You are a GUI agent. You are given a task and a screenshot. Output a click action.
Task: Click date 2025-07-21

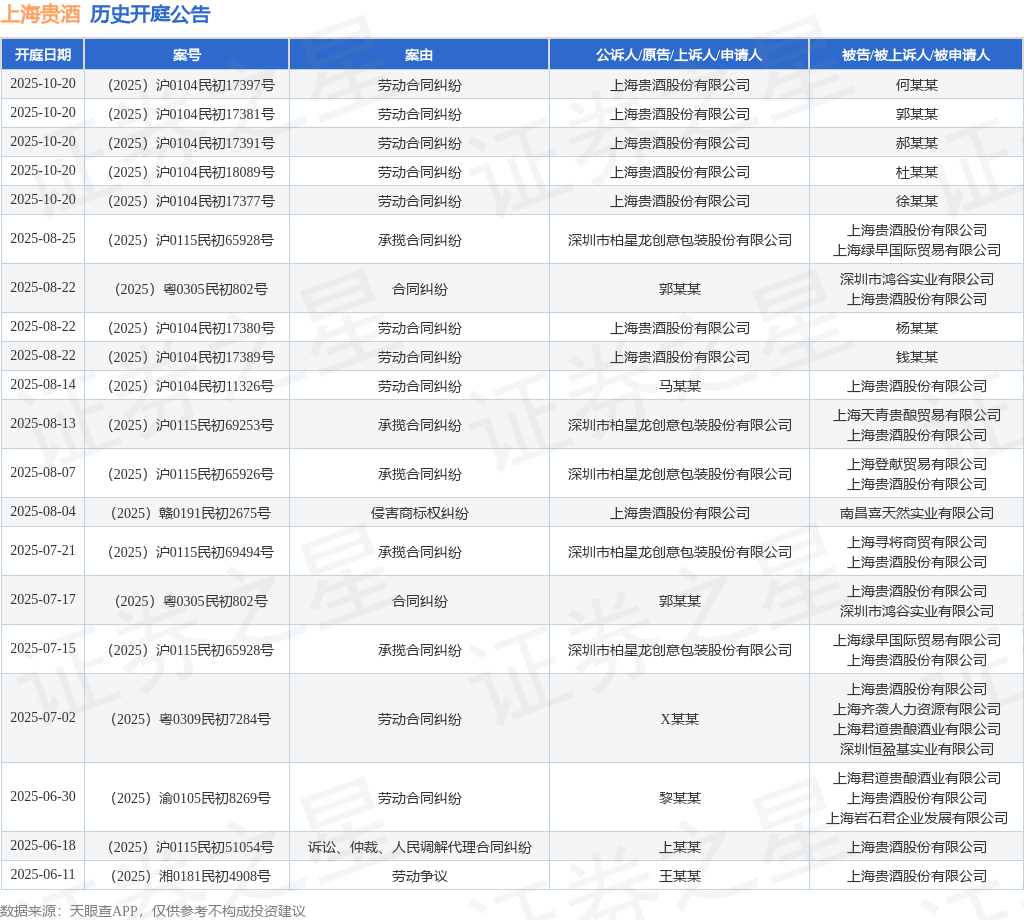[43, 550]
